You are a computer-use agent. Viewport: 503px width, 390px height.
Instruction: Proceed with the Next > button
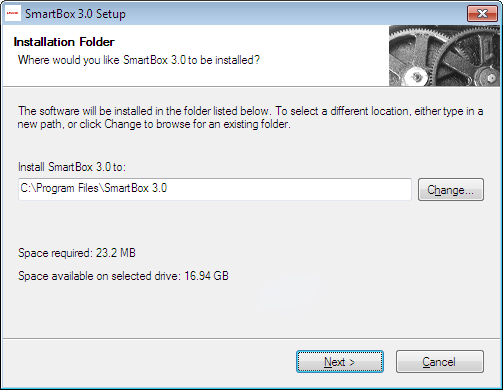point(340,362)
